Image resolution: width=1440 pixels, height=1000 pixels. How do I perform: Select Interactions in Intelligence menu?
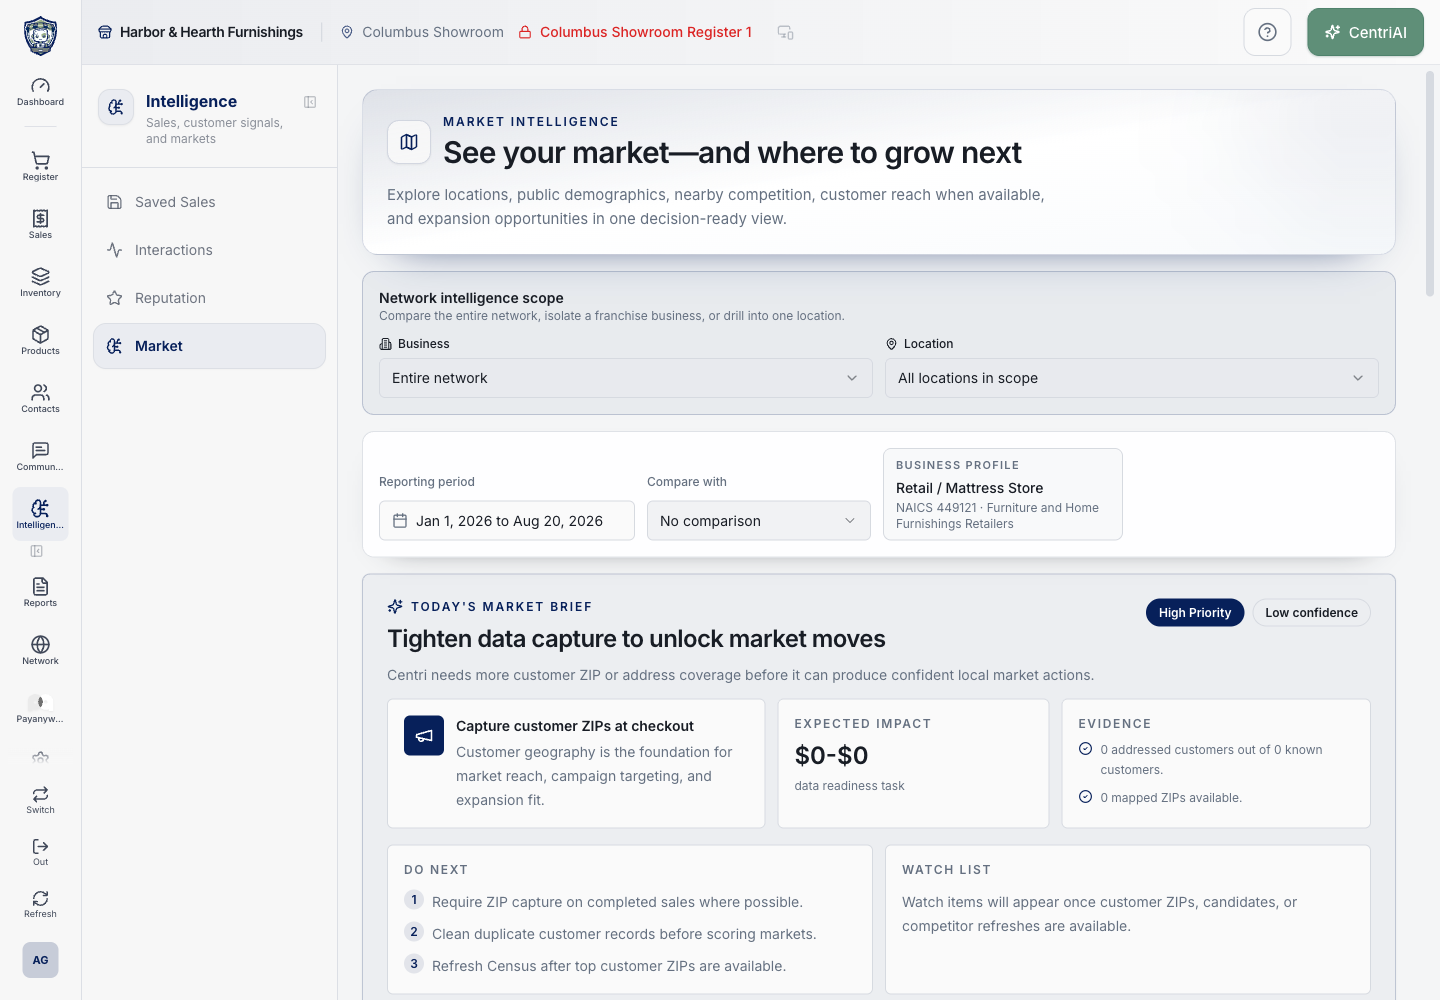point(209,250)
